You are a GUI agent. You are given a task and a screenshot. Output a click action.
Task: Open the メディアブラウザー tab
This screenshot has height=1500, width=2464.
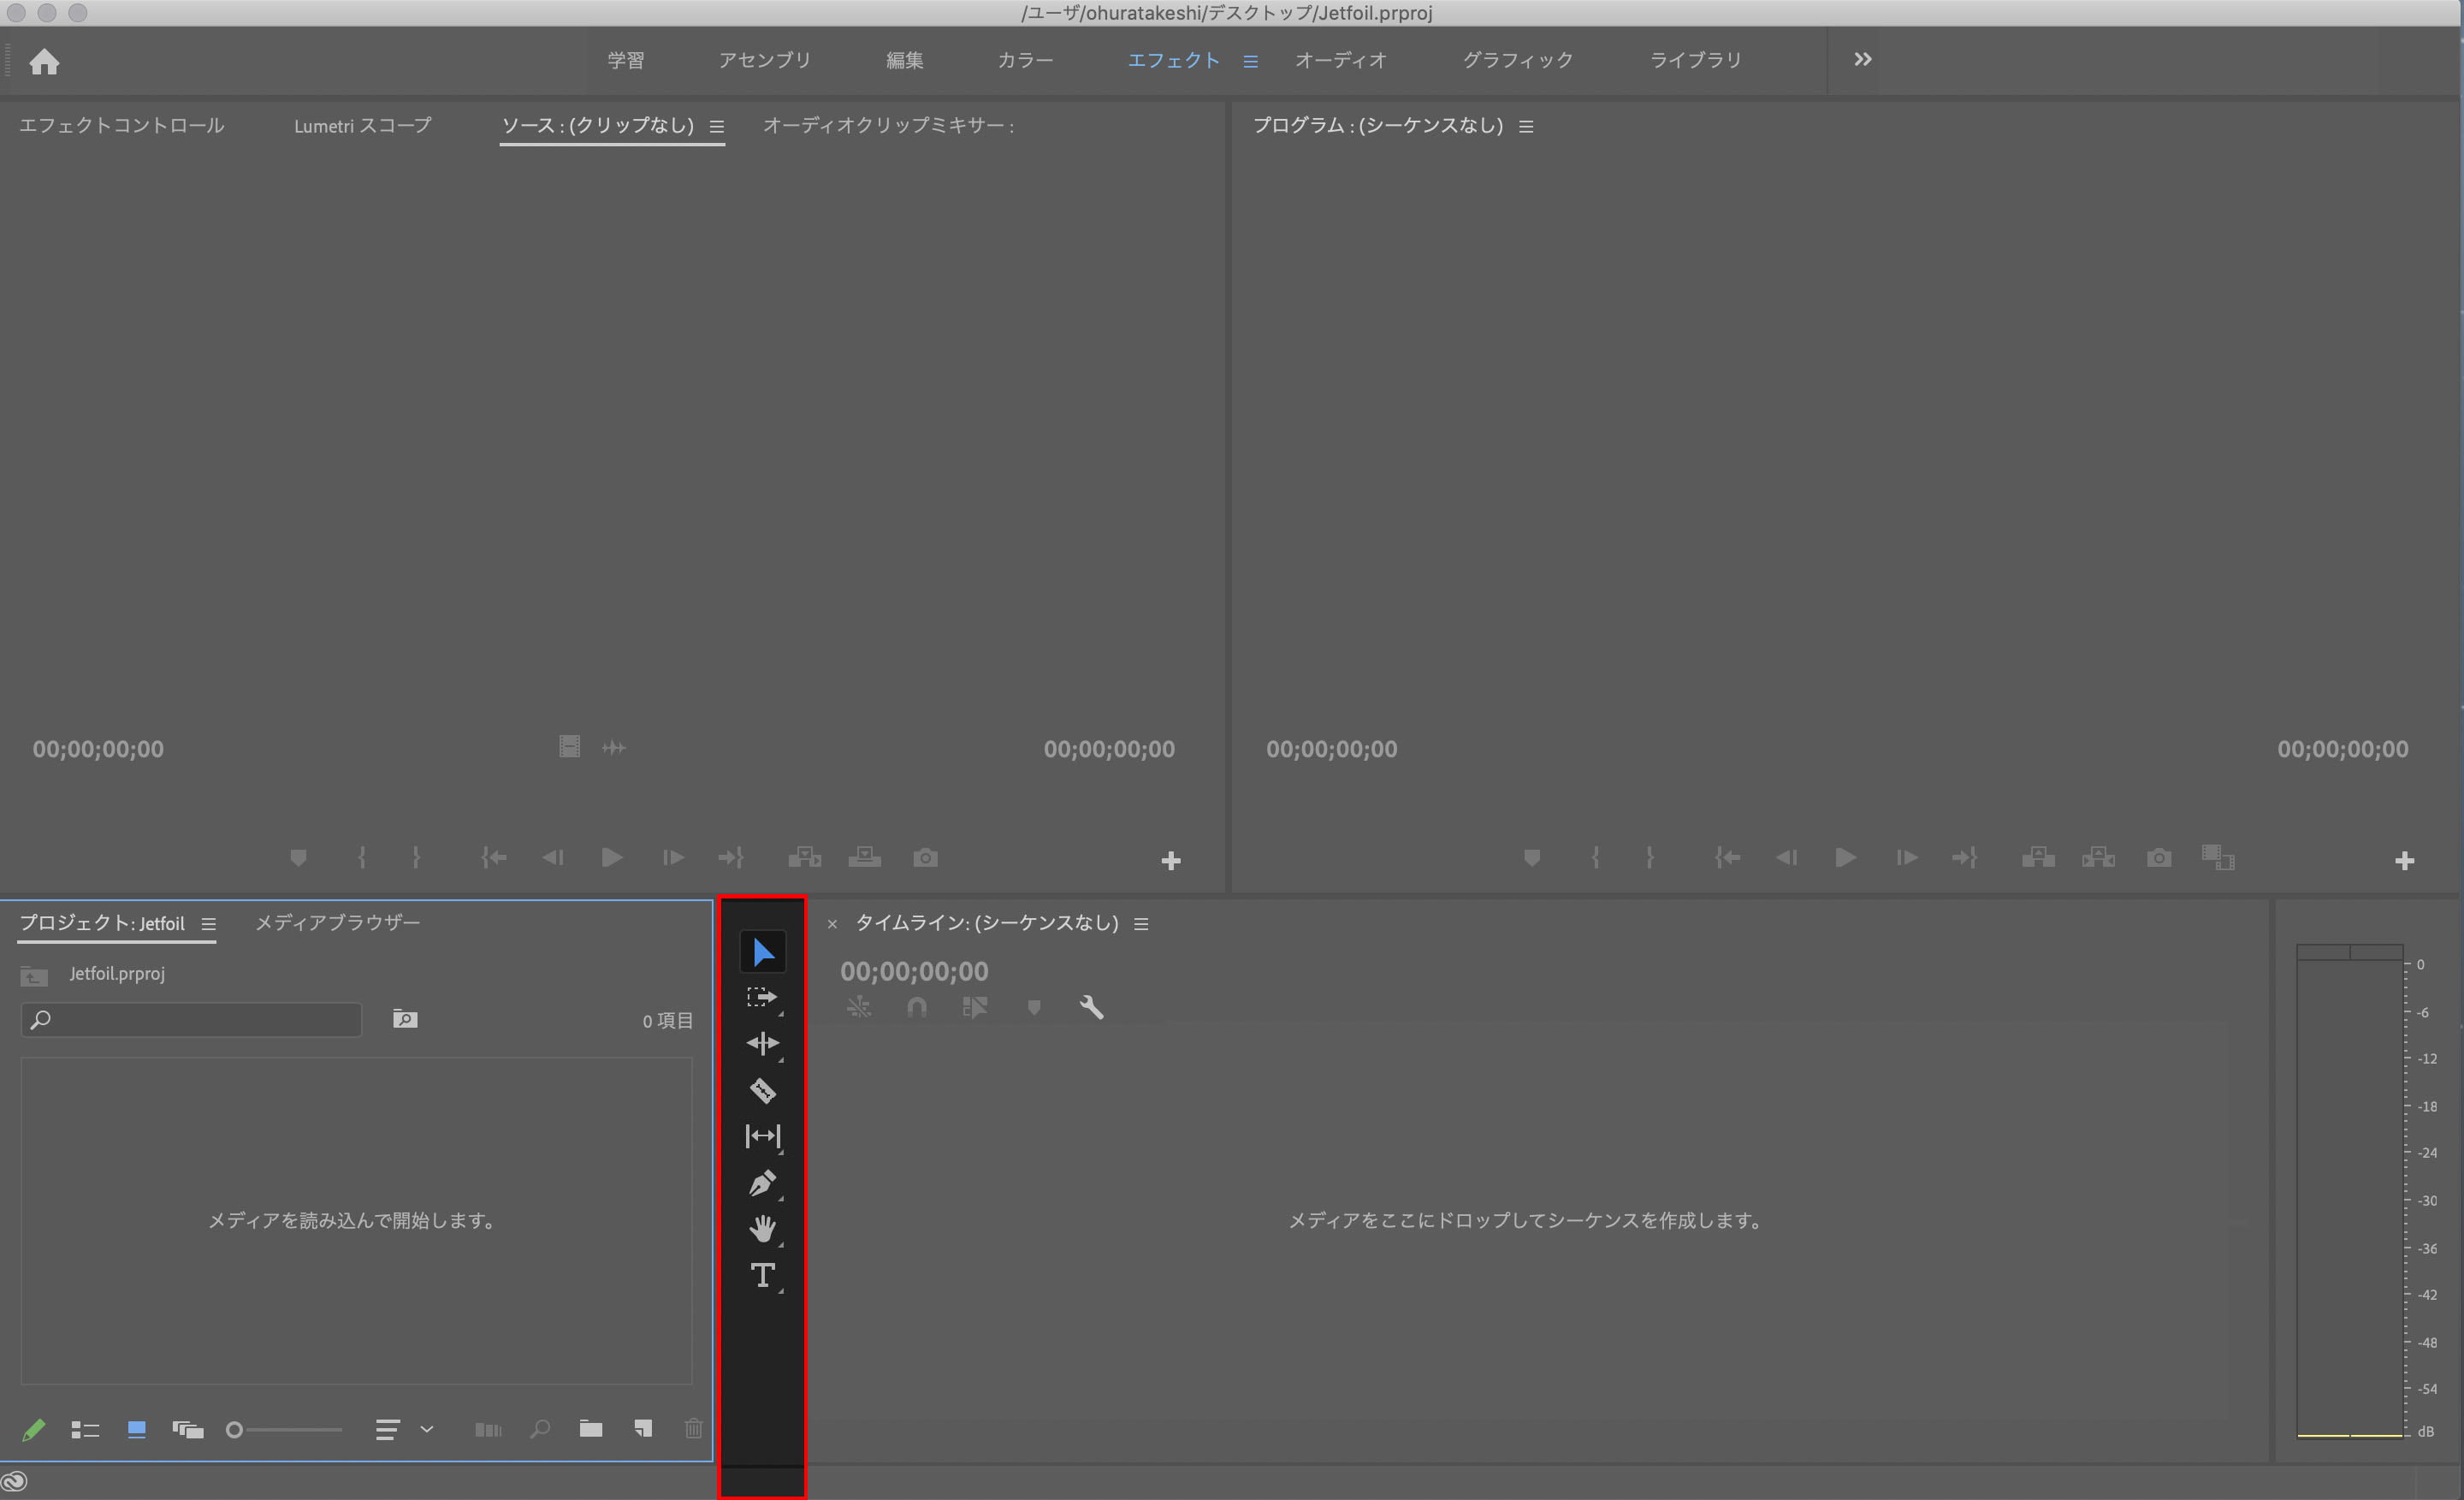coord(338,923)
